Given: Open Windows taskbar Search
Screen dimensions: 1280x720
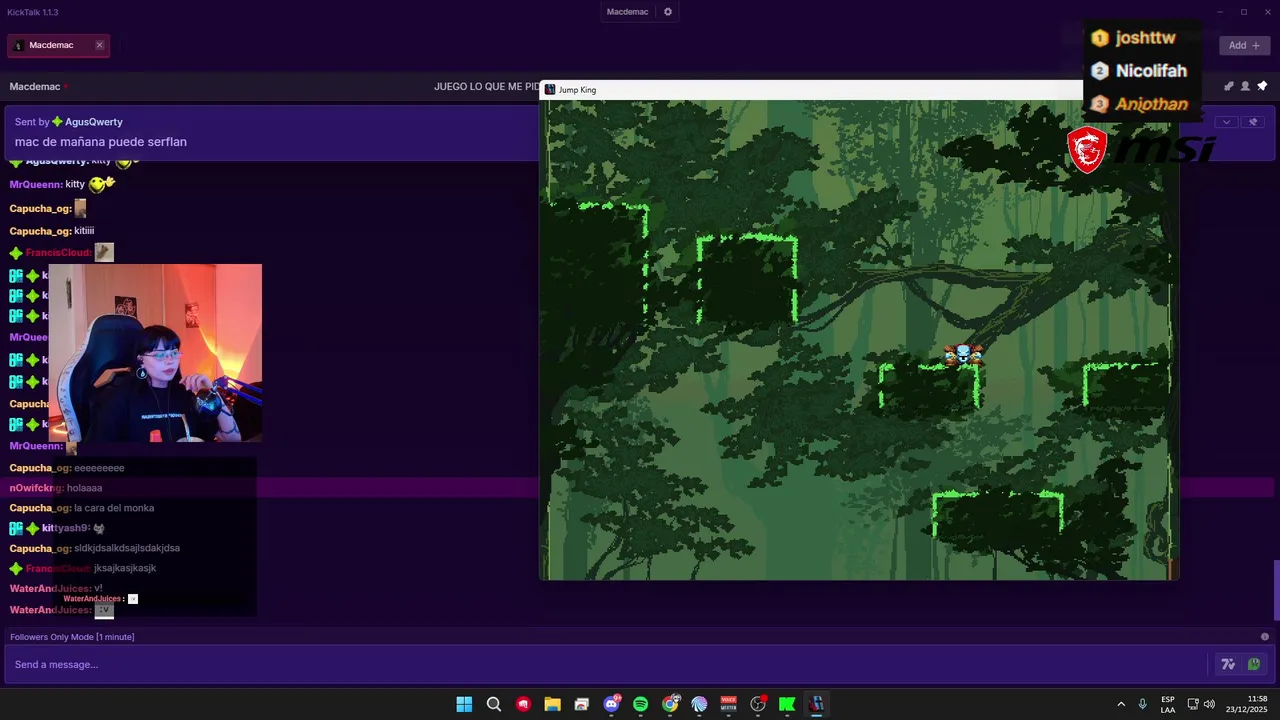Looking at the screenshot, I should (x=494, y=704).
